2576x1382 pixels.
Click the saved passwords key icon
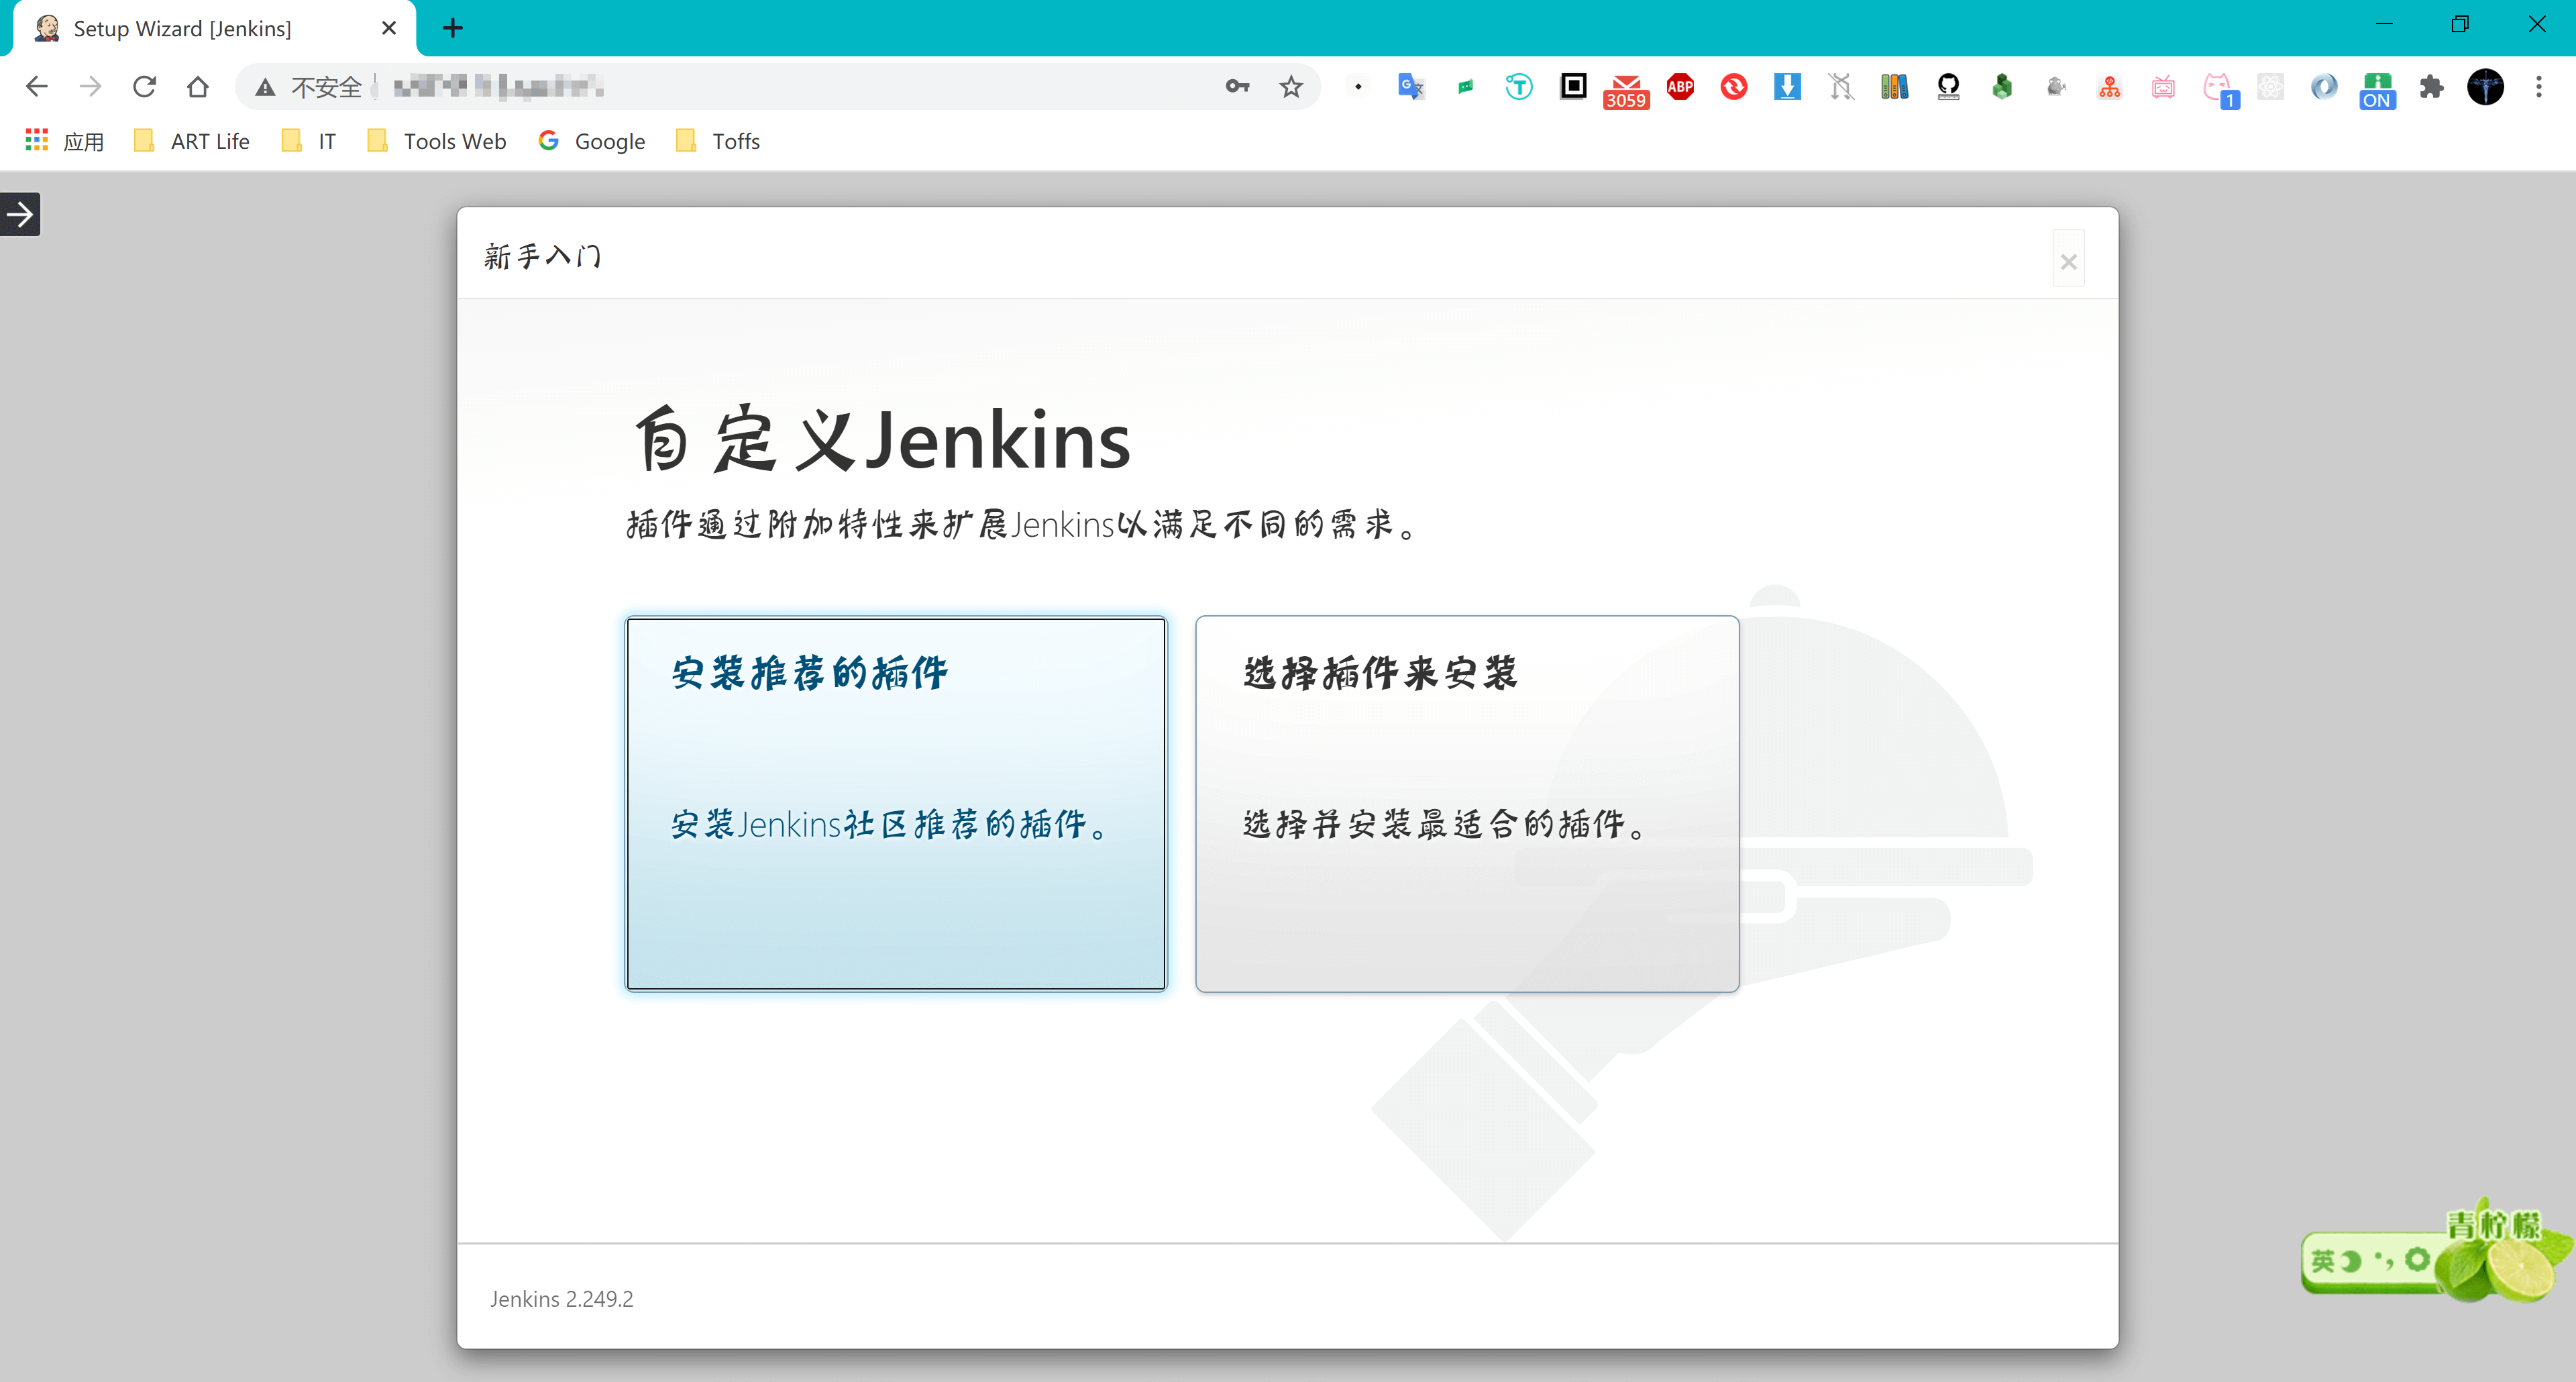(1237, 87)
